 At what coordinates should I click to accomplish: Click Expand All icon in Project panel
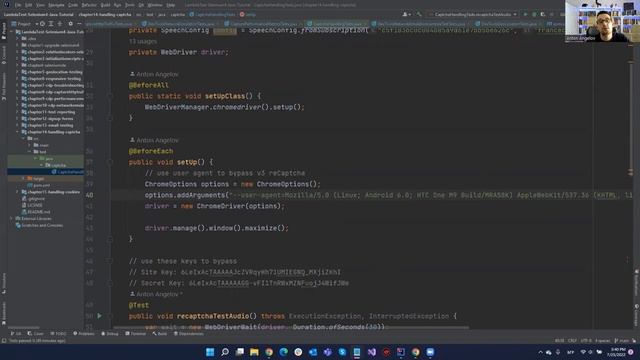click(51, 24)
